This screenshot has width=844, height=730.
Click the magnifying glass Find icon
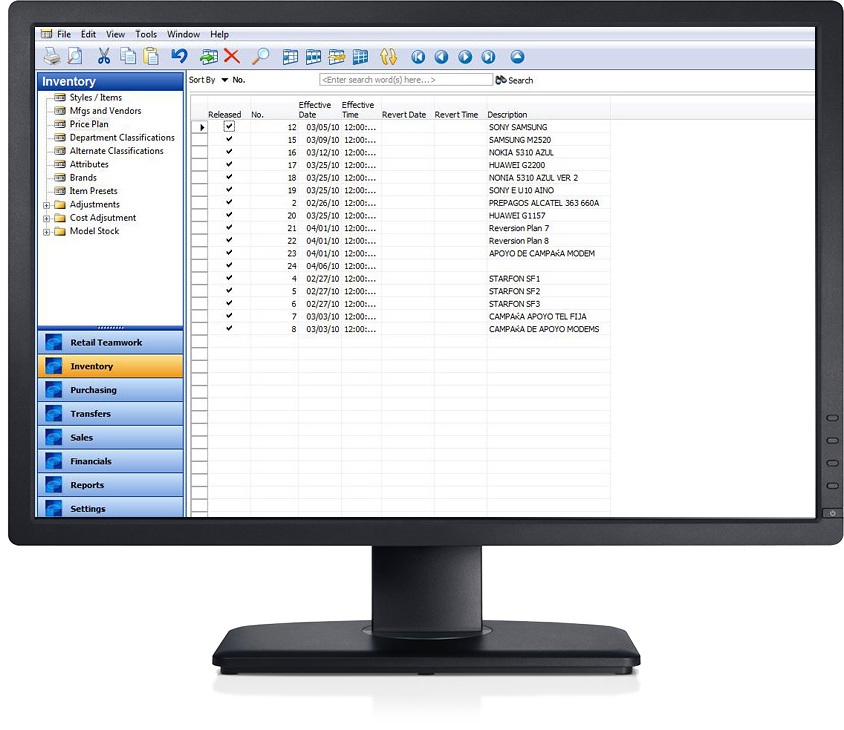[260, 57]
